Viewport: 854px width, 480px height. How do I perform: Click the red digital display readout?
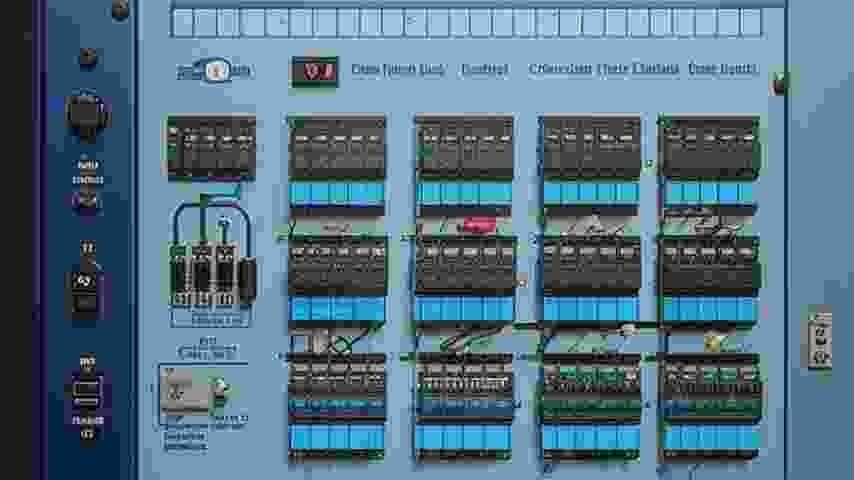point(314,71)
